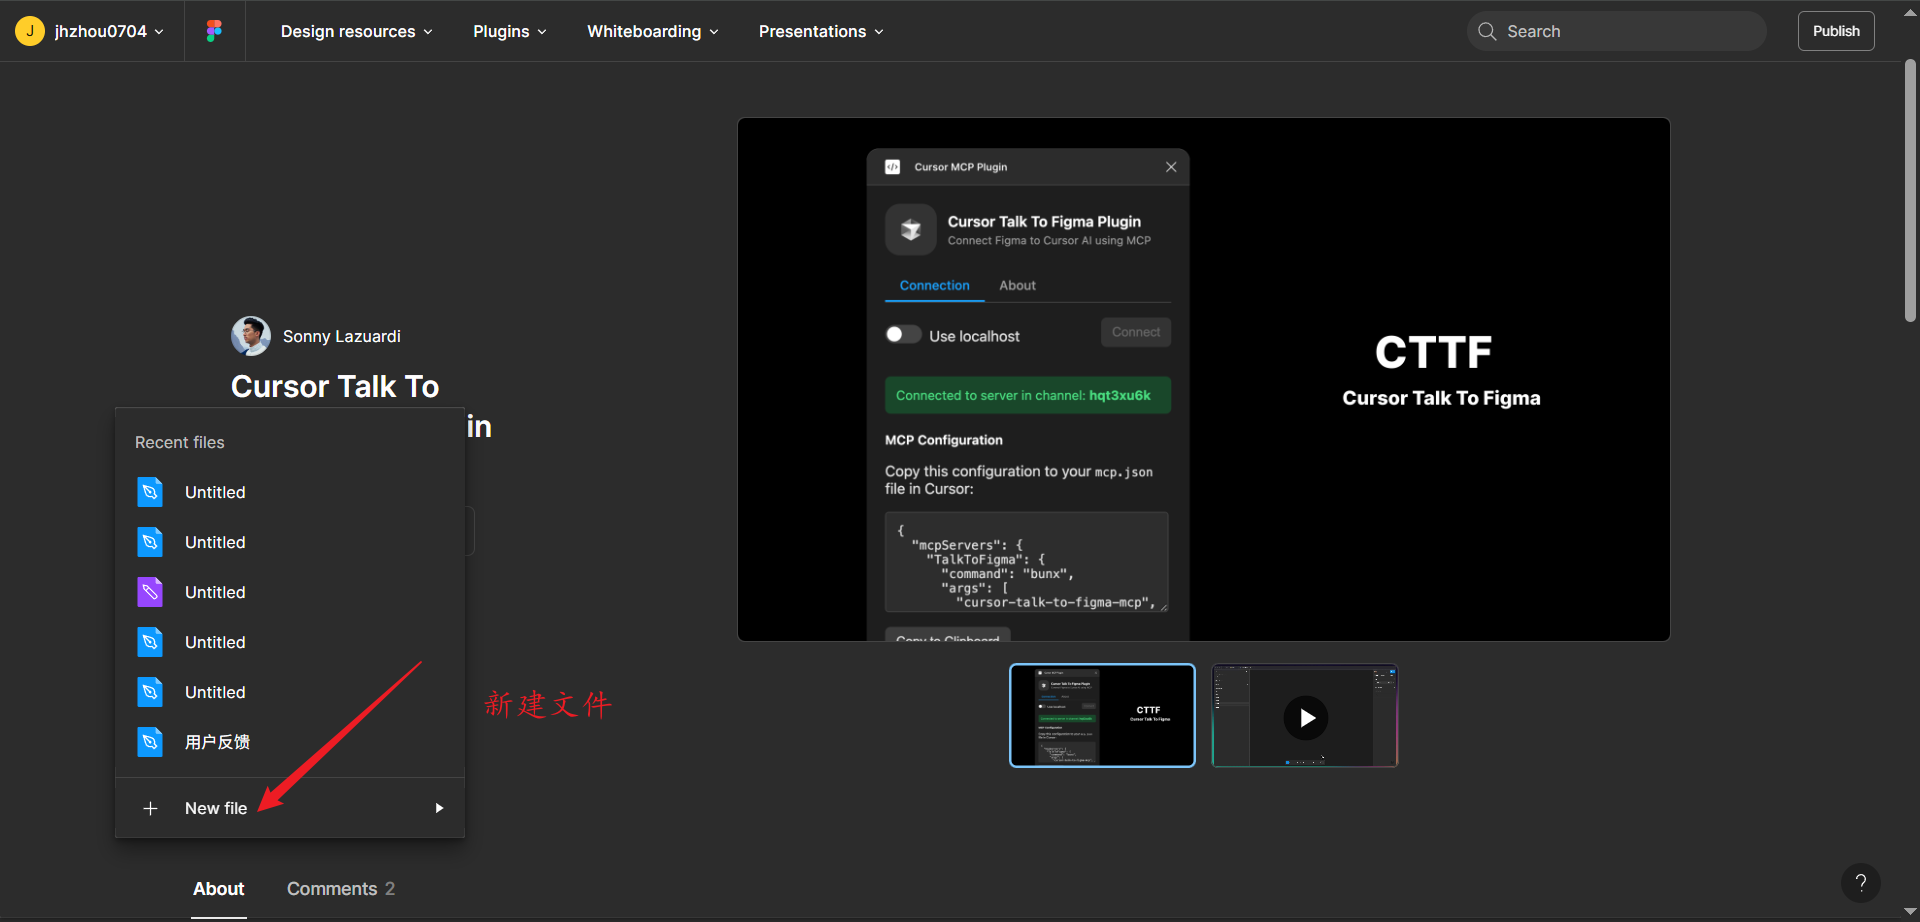Screen dimensions: 1920x922
Task: Open the purple FigJam Untitled file
Action: (290, 592)
